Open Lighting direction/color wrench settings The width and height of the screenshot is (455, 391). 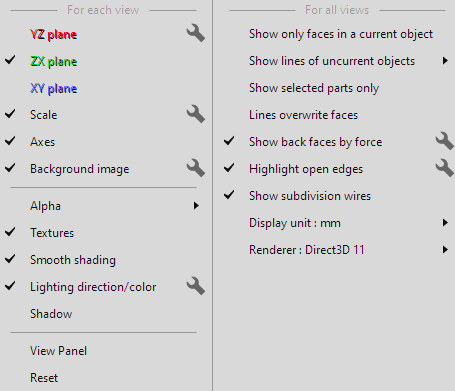point(196,286)
